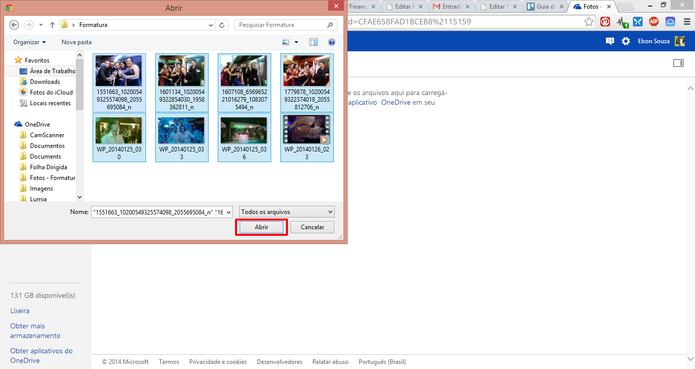Open the Downloads folder in the sidebar
This screenshot has height=369, width=695.
tap(45, 82)
